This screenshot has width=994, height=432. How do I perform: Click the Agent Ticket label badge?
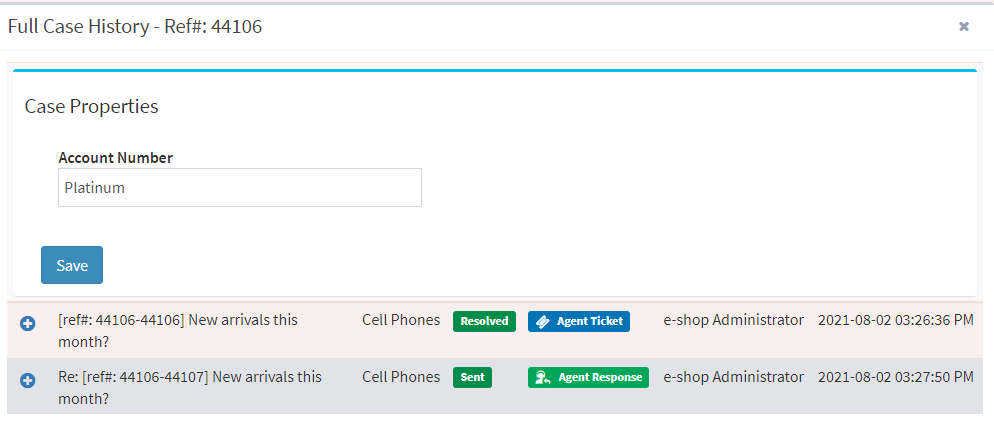579,321
